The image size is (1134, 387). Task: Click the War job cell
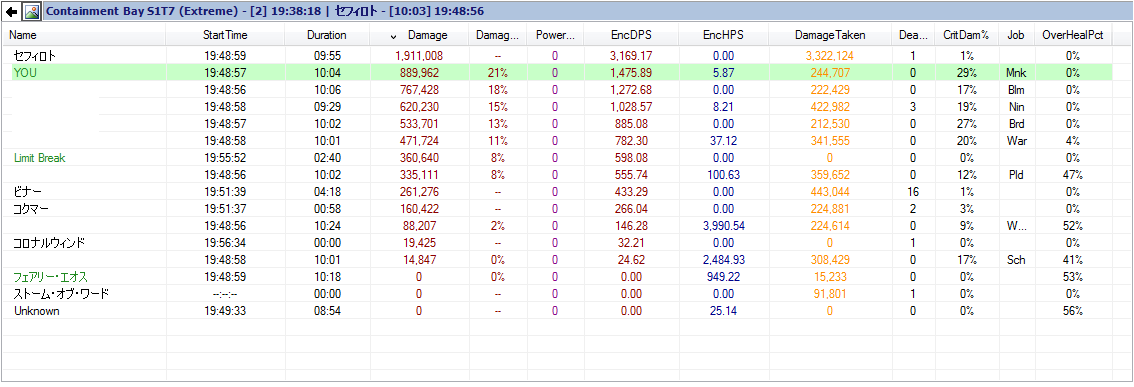coord(1016,141)
